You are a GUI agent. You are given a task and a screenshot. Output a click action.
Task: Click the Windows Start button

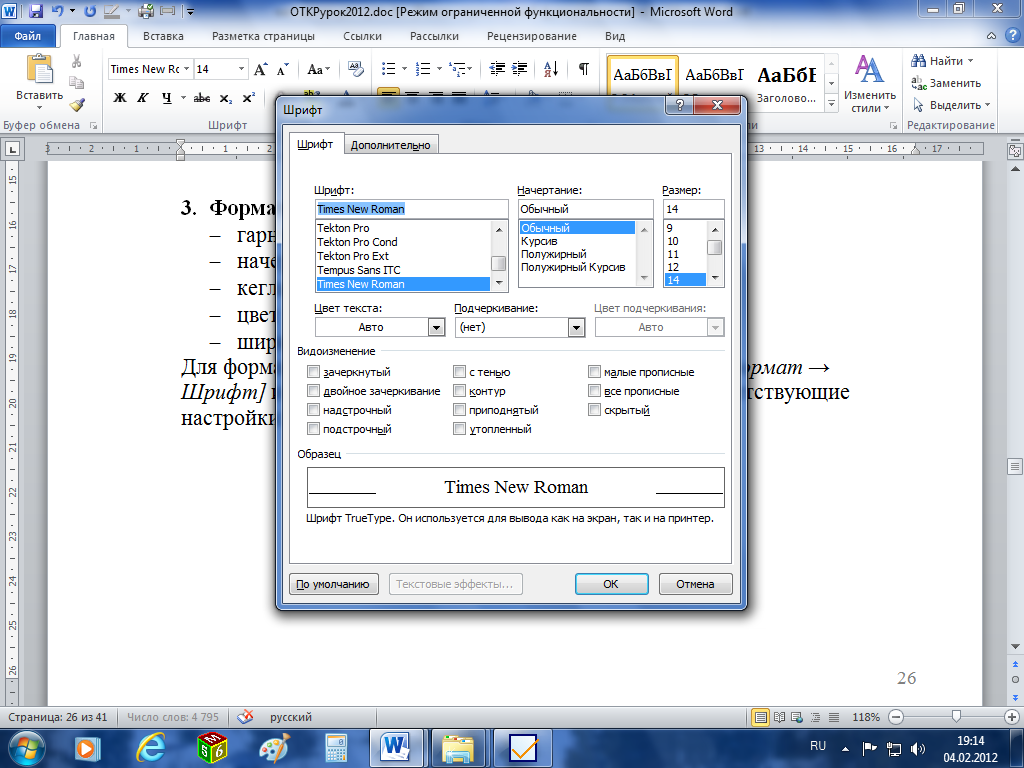pos(25,748)
